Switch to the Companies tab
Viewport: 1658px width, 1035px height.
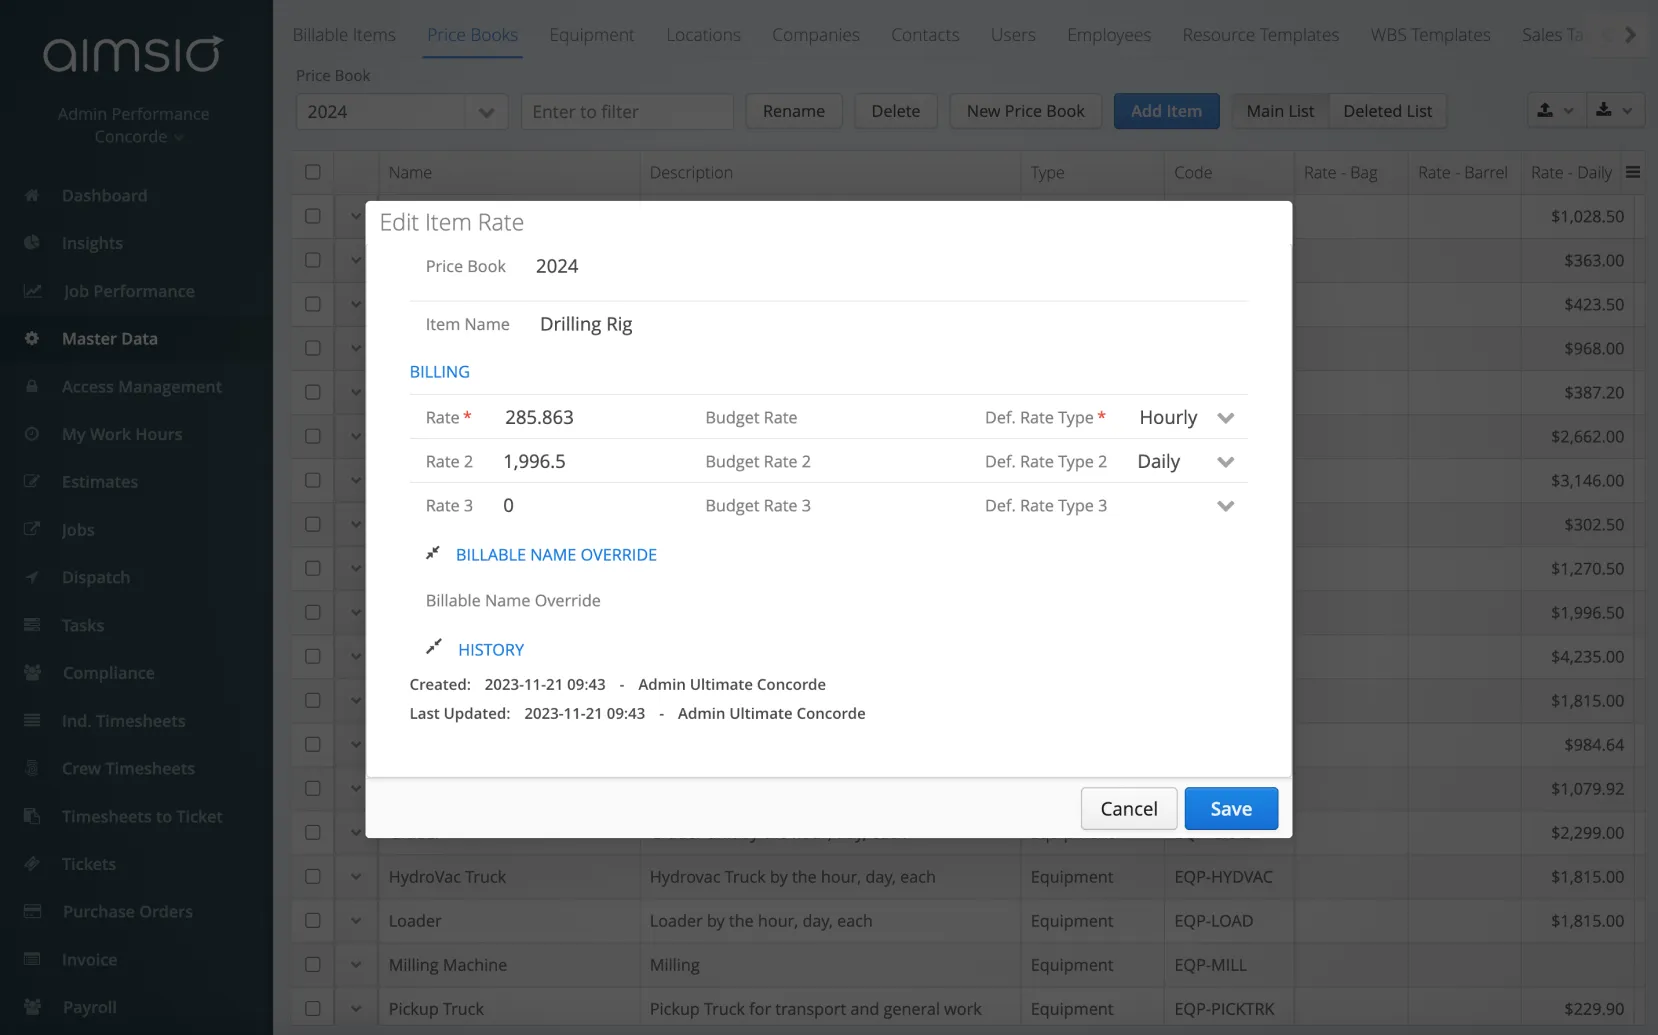(815, 35)
